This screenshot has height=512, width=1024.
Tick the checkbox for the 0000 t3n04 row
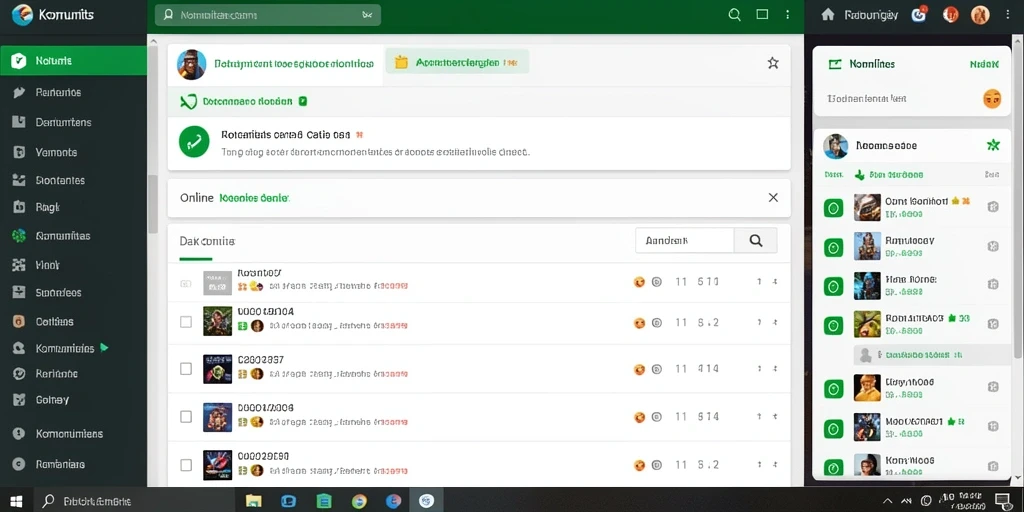click(x=186, y=322)
